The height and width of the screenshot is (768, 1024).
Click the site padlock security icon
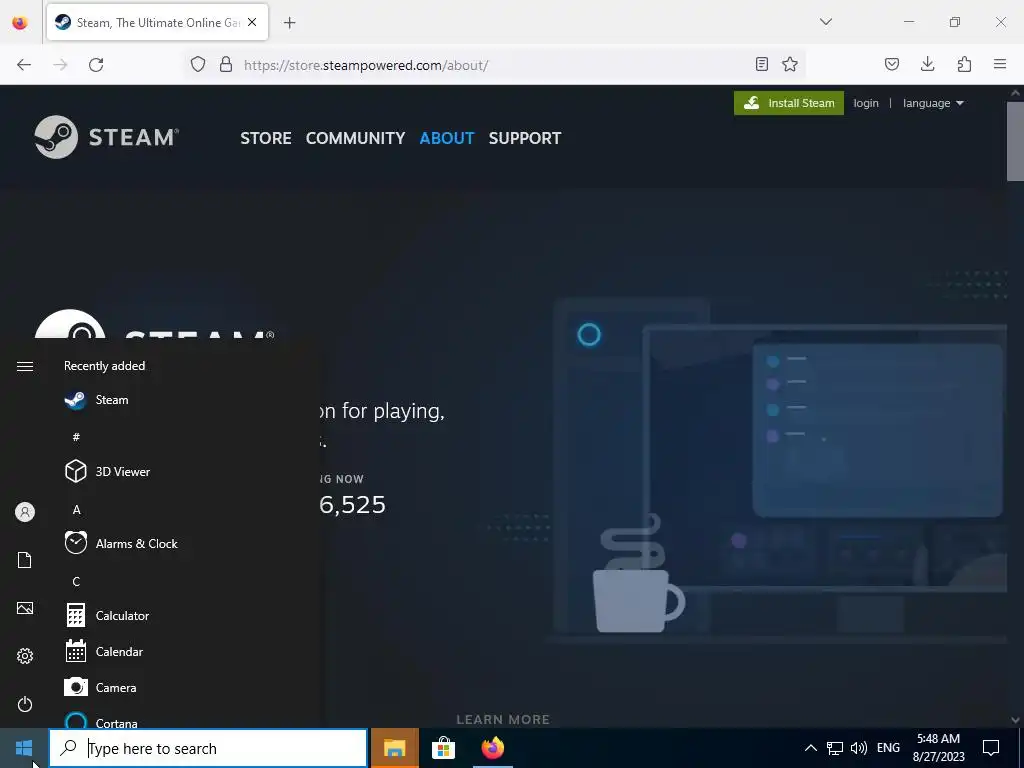tap(226, 65)
